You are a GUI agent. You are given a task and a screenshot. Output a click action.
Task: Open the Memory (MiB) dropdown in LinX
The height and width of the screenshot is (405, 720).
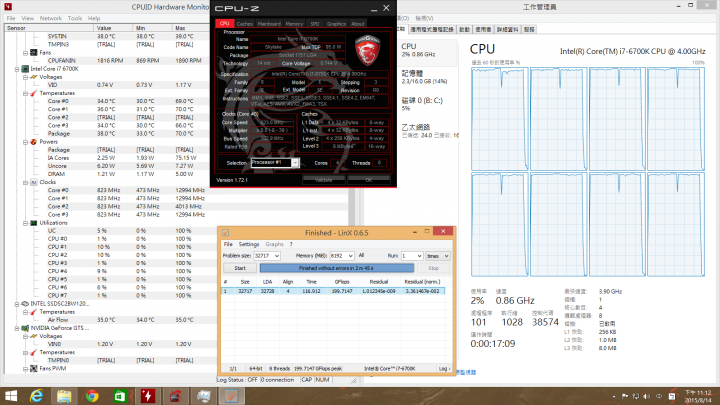[350, 256]
